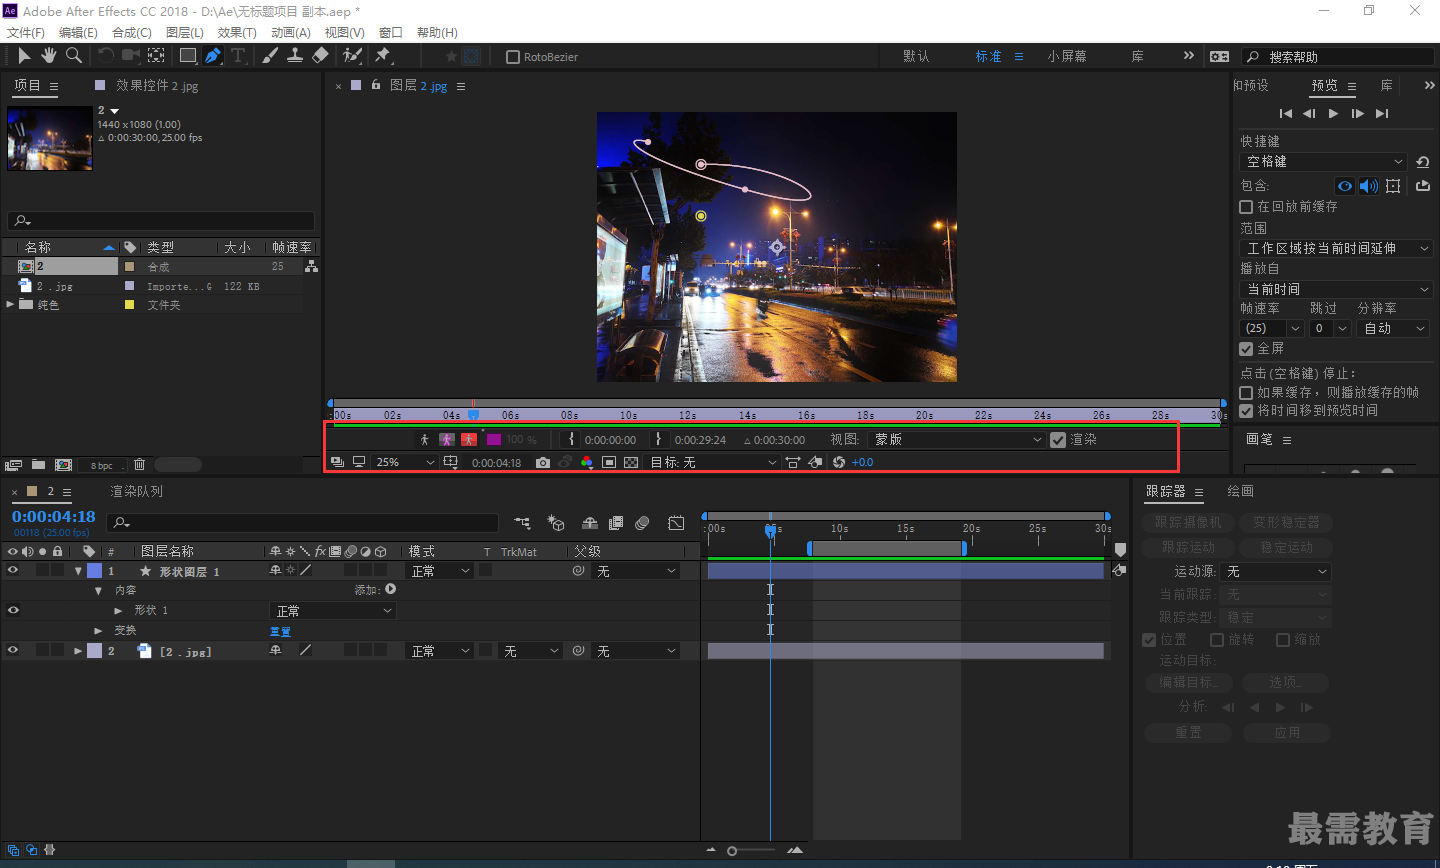Toggle visibility of 形状 1 shape
Screen dimensions: 1440x868
click(x=13, y=611)
